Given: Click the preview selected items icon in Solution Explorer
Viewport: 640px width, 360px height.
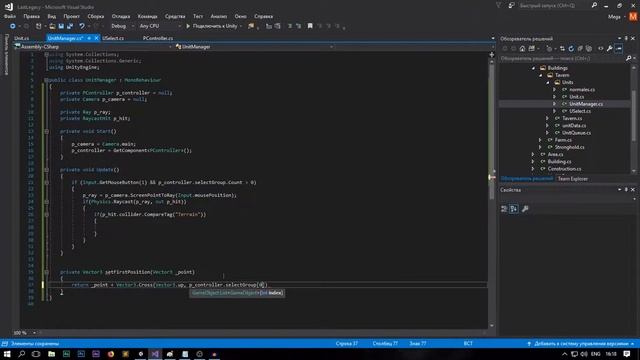Looking at the screenshot, I should [x=619, y=49].
